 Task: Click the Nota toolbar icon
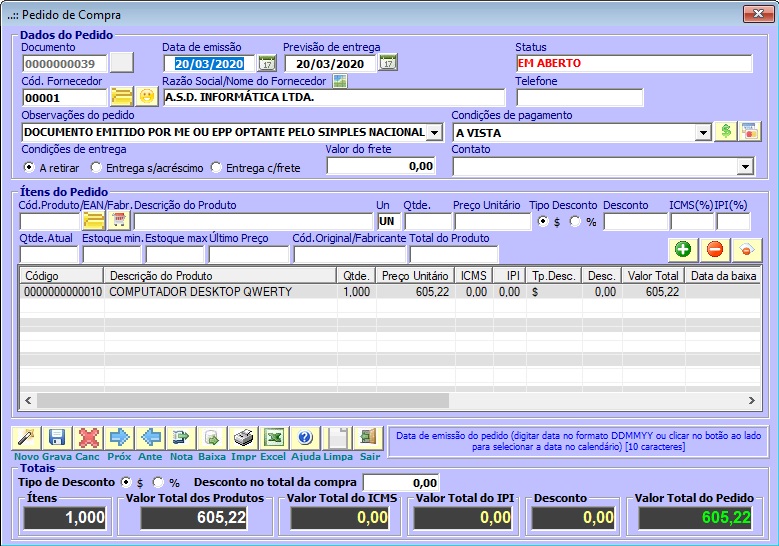coord(181,438)
